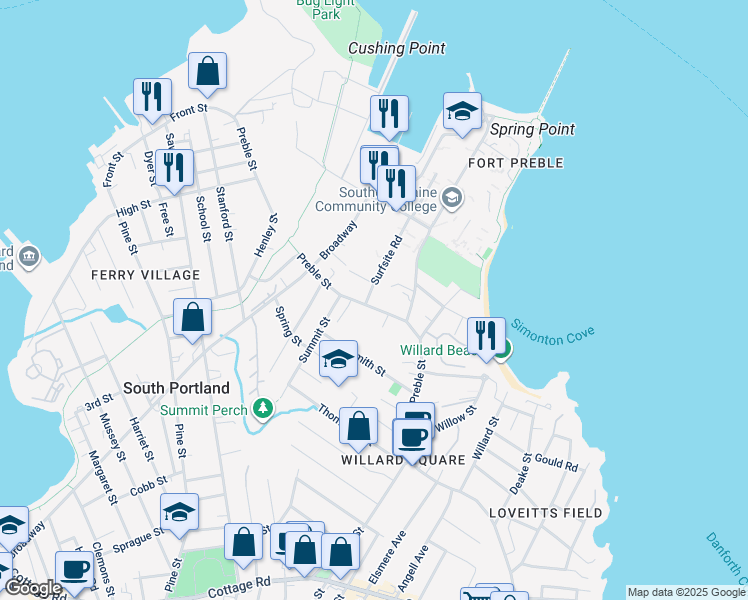The width and height of the screenshot is (748, 600).
Task: Select the South Portland city label
Action: [x=176, y=387]
